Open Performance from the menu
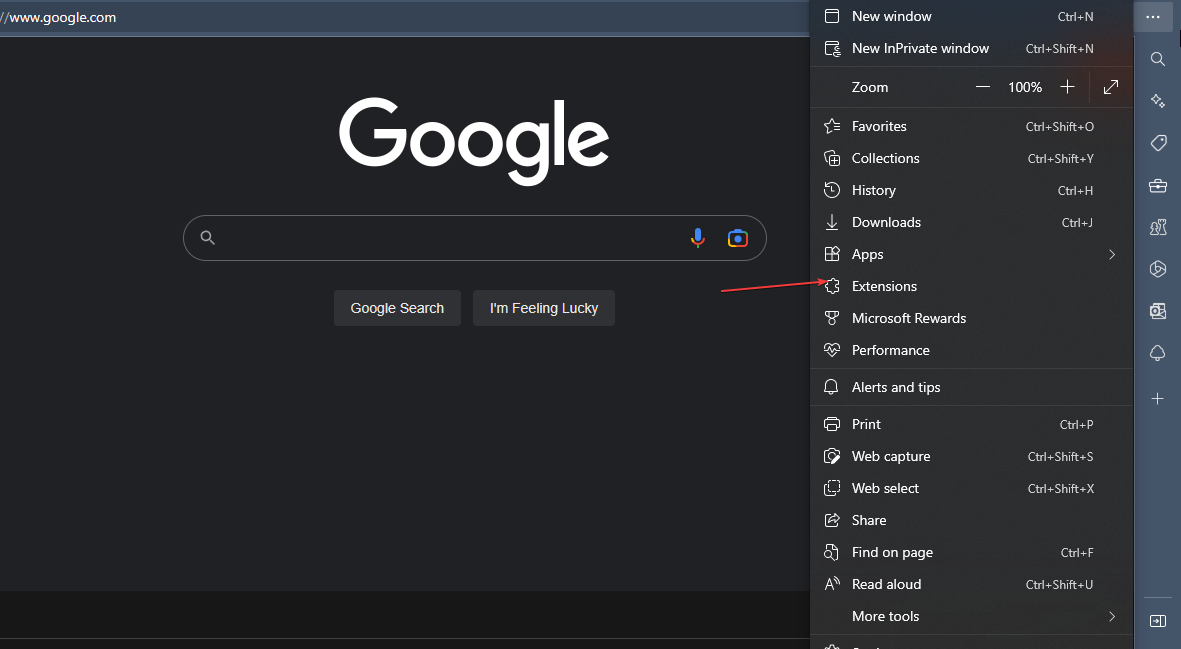Image resolution: width=1181 pixels, height=649 pixels. 972,350
